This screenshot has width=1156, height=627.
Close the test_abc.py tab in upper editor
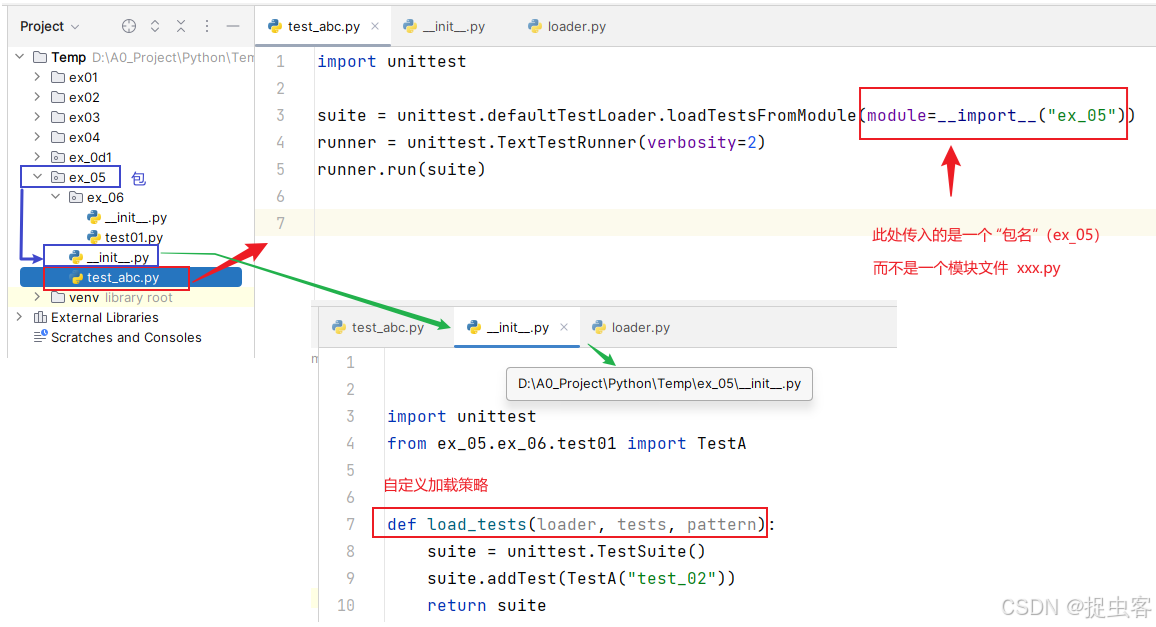[x=375, y=27]
